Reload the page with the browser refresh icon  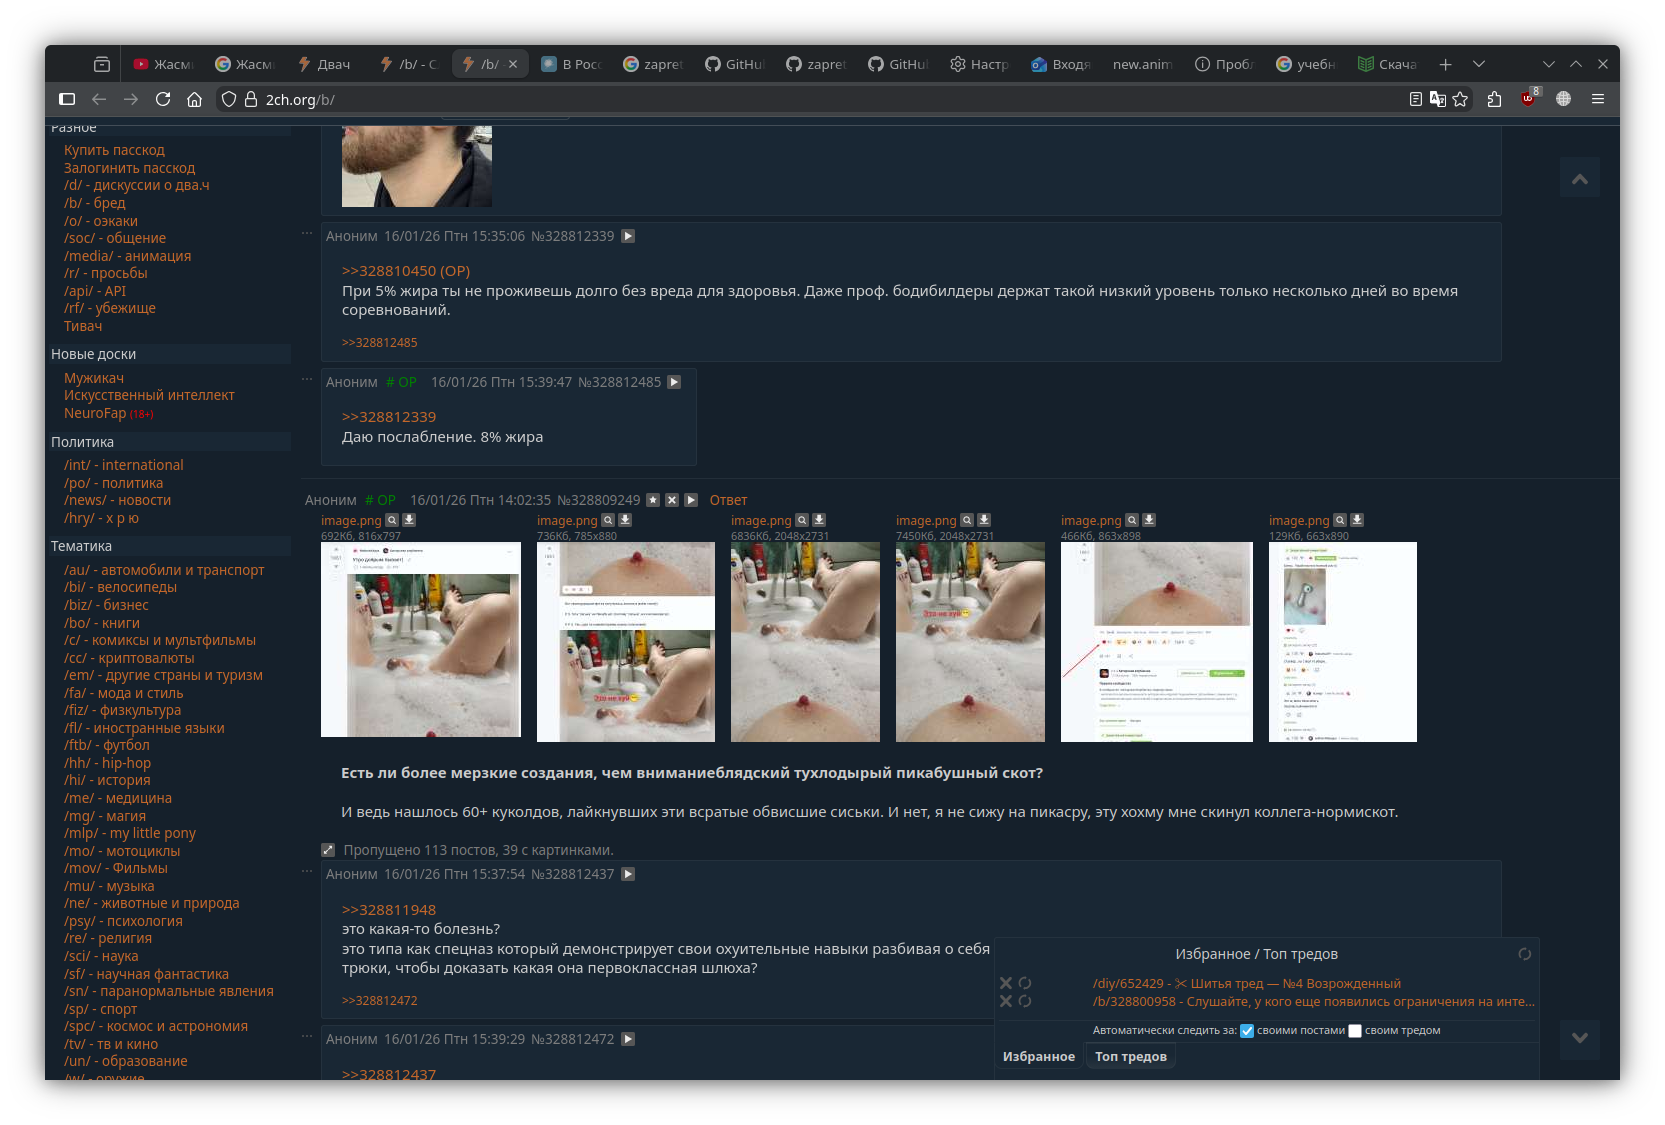point(163,99)
